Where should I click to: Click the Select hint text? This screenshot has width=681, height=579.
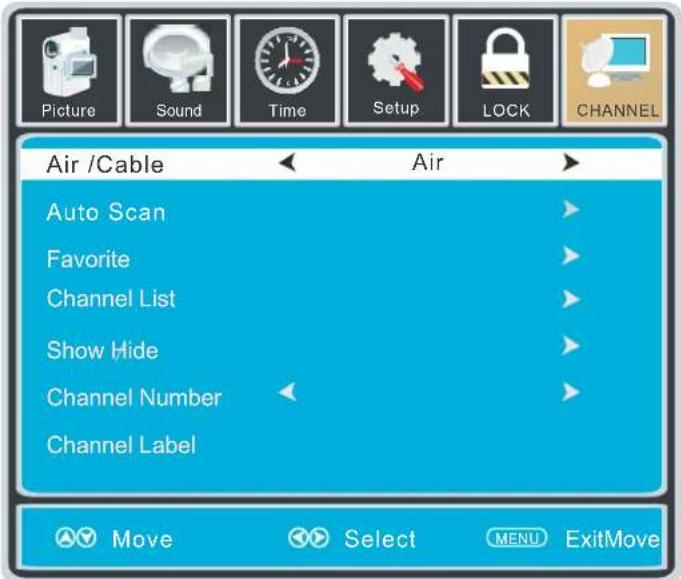[380, 539]
